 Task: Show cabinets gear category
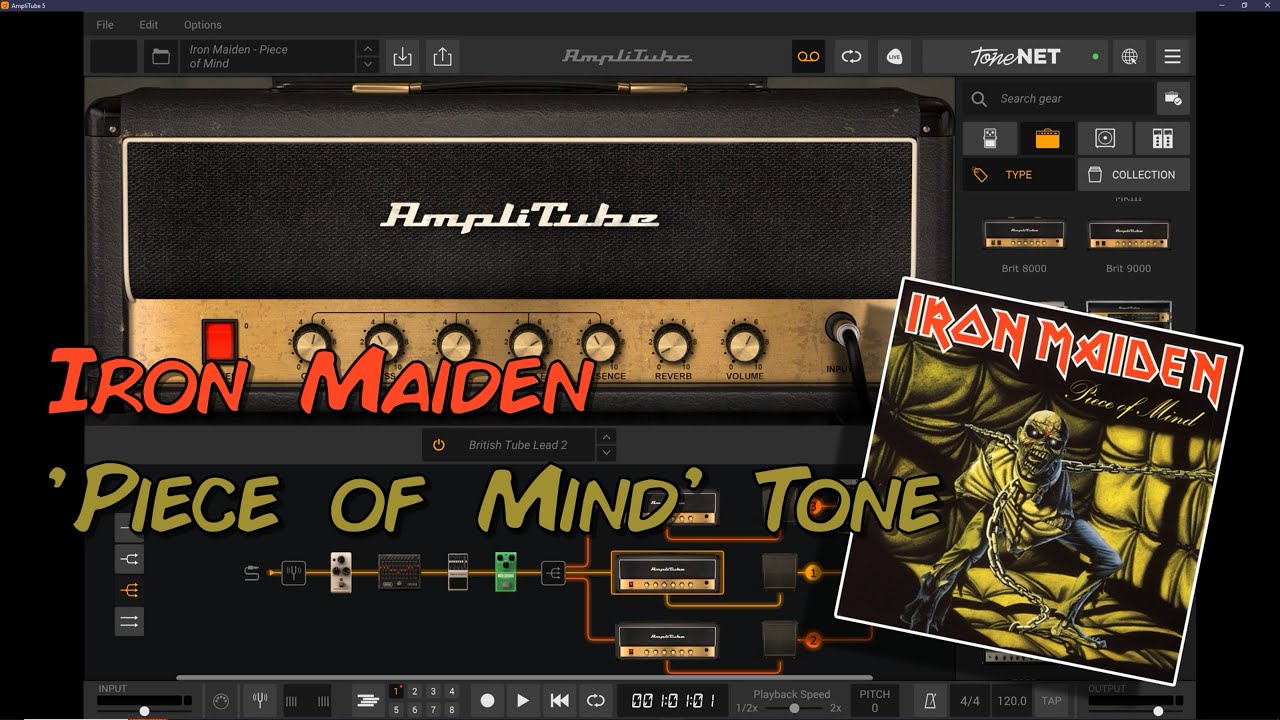(1105, 138)
